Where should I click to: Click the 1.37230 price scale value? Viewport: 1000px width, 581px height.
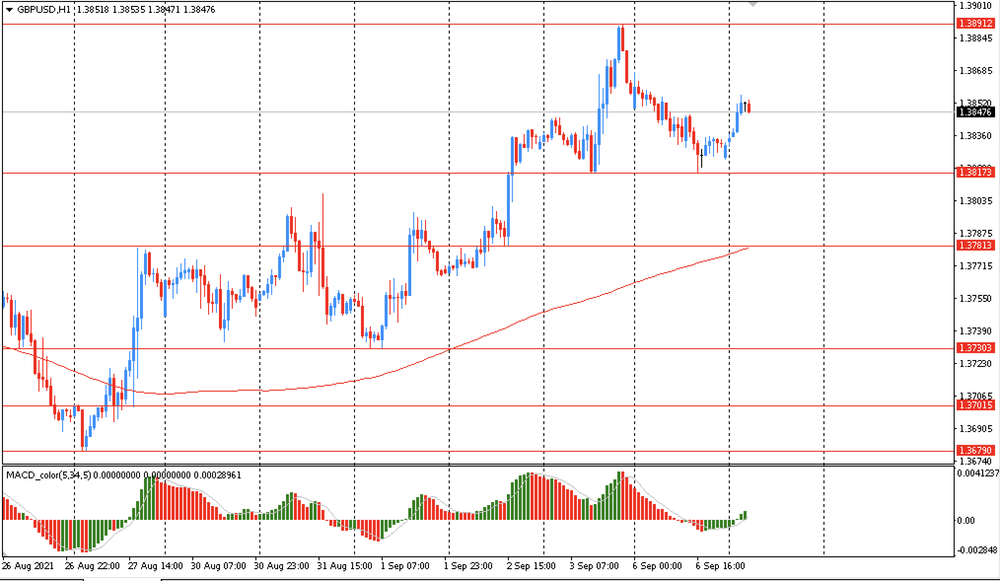(x=976, y=364)
